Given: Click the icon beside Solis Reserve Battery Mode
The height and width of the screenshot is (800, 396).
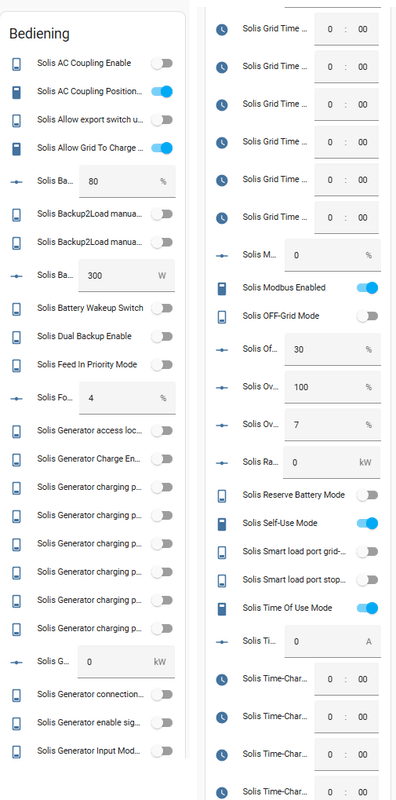Looking at the screenshot, I should [x=222, y=496].
